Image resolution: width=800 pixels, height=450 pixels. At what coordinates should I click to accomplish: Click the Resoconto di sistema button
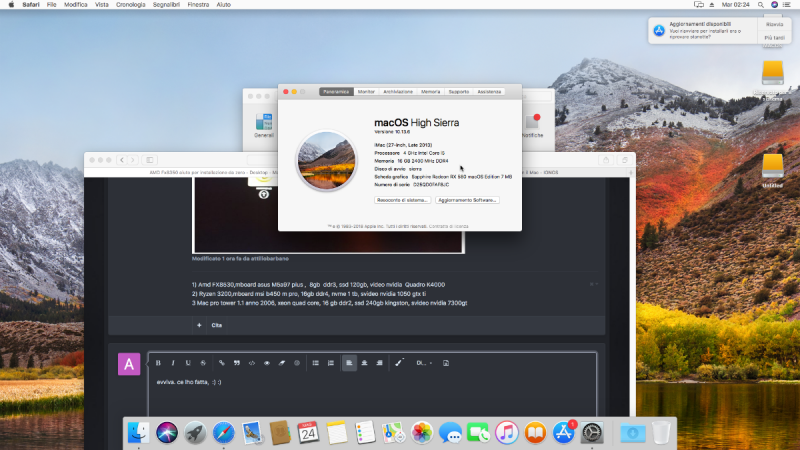[403, 200]
